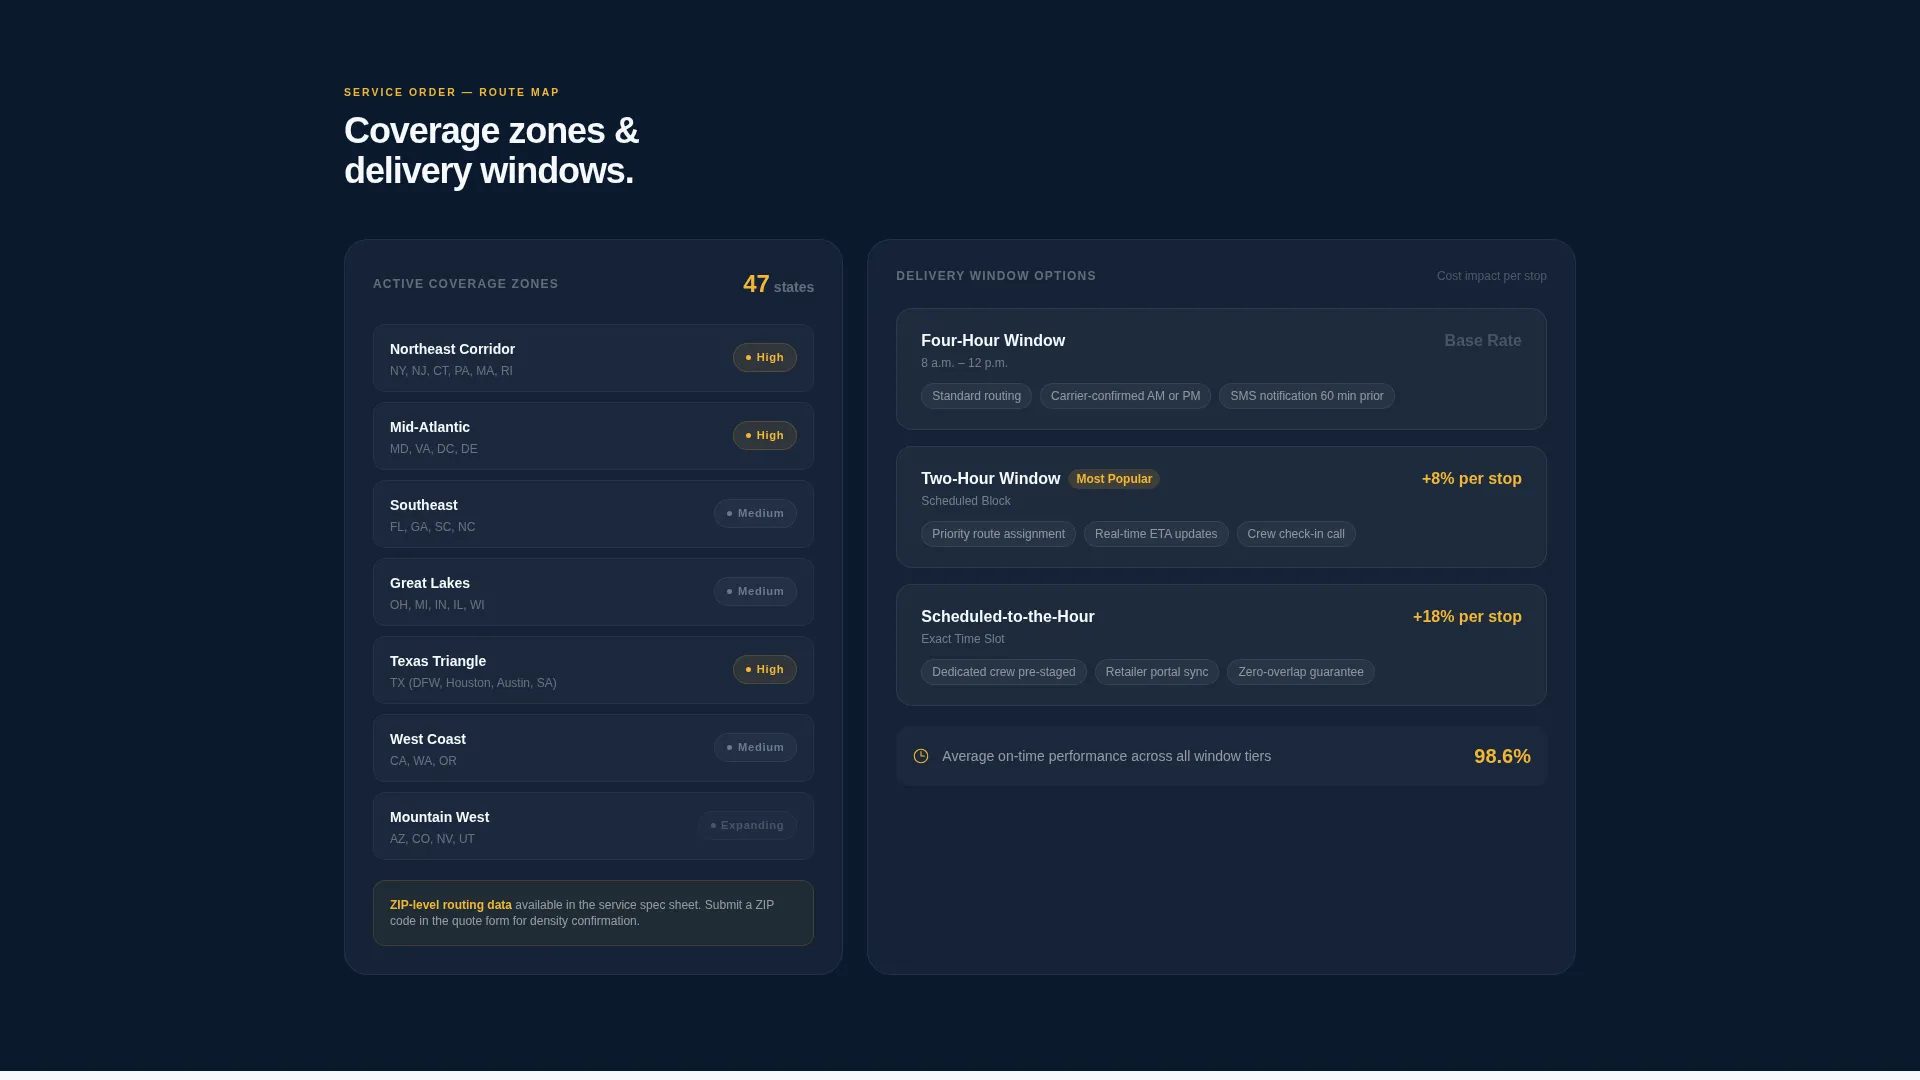
Task: Click the Retailer portal sync tag
Action: 1156,672
